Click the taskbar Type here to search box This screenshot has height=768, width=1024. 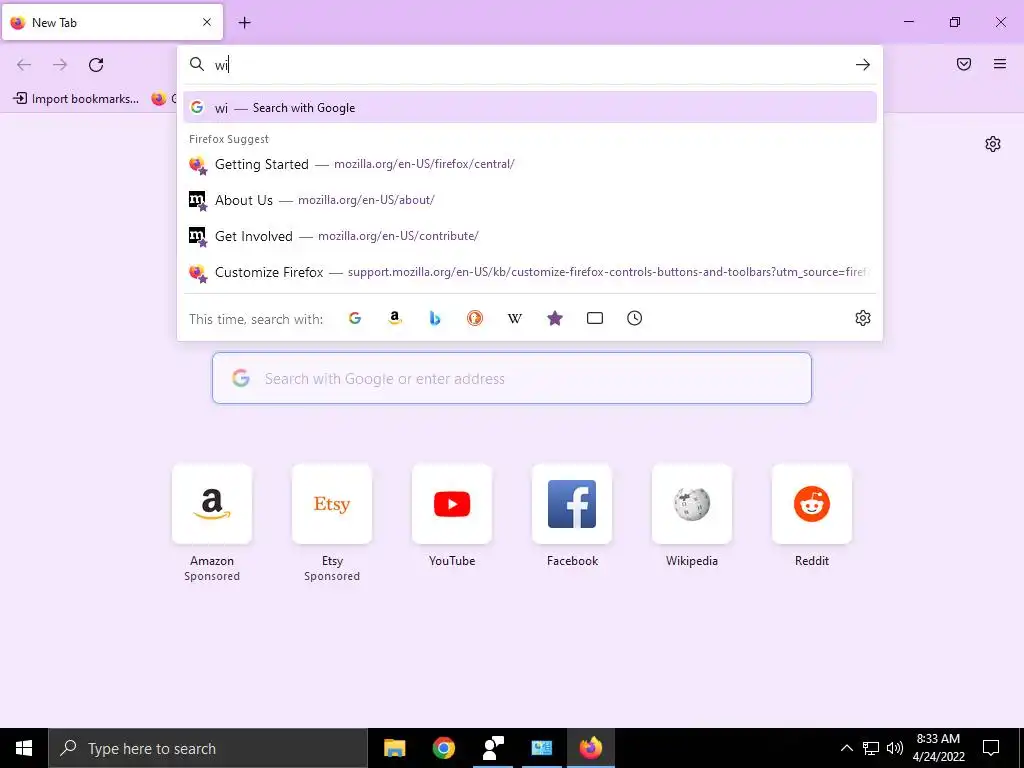point(208,748)
